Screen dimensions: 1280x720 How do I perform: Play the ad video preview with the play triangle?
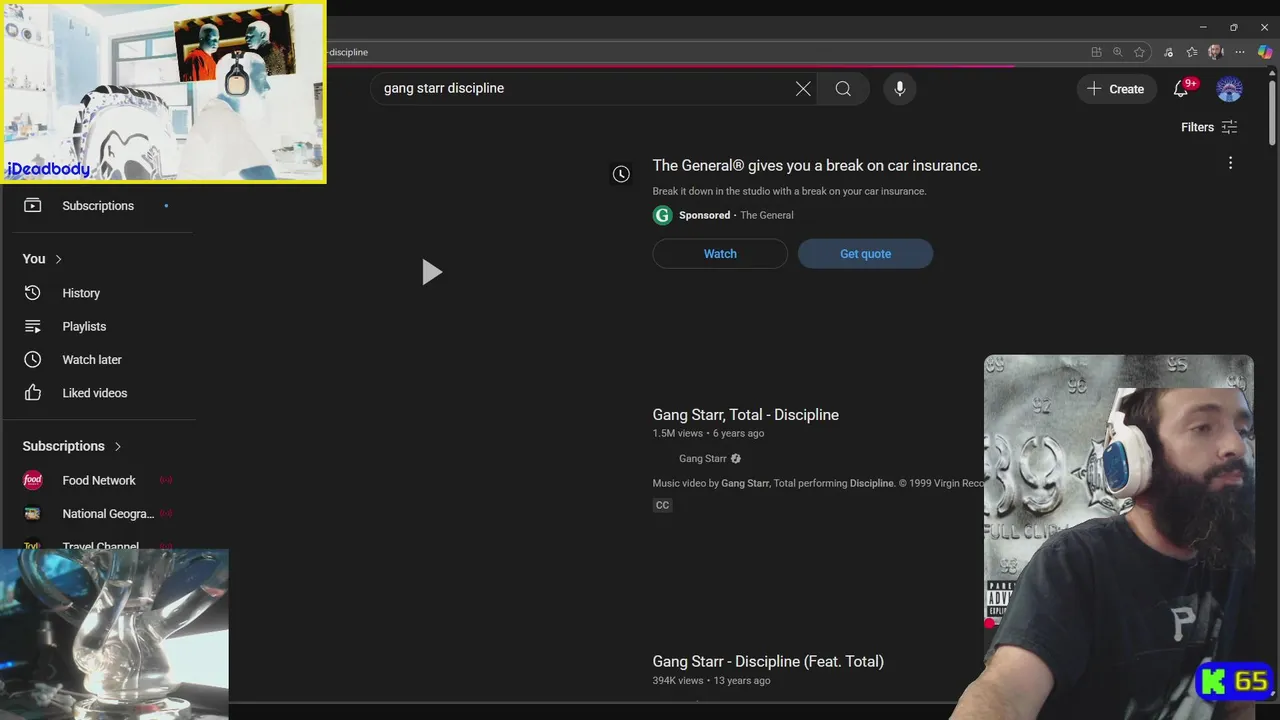[431, 272]
